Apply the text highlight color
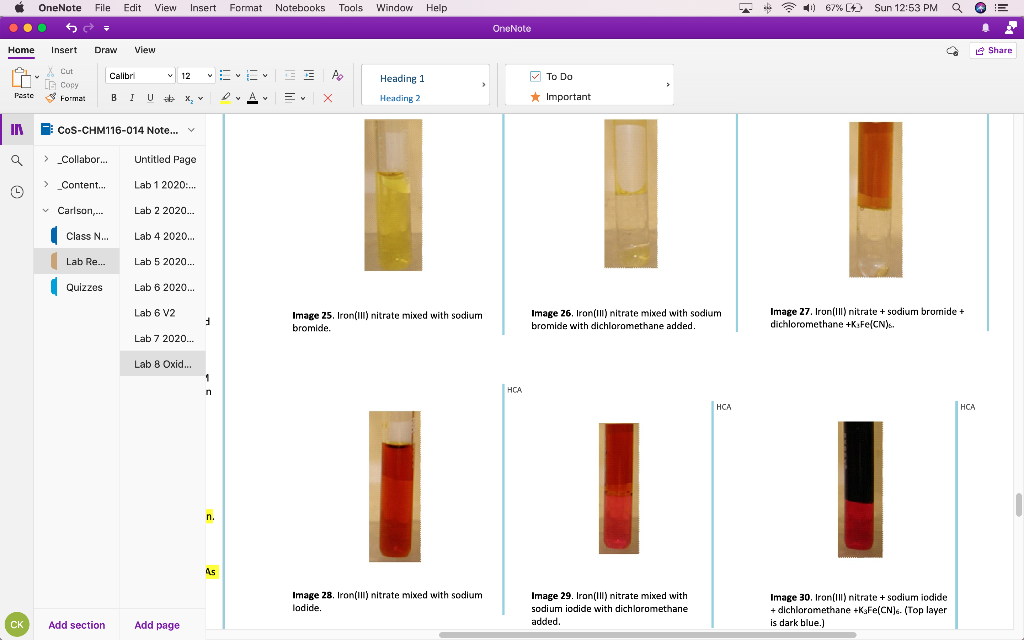The width and height of the screenshot is (1024, 640). [x=225, y=98]
